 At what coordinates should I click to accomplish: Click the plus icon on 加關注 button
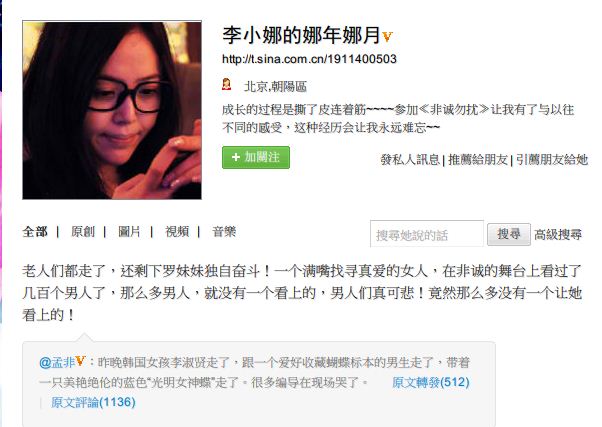tap(236, 157)
